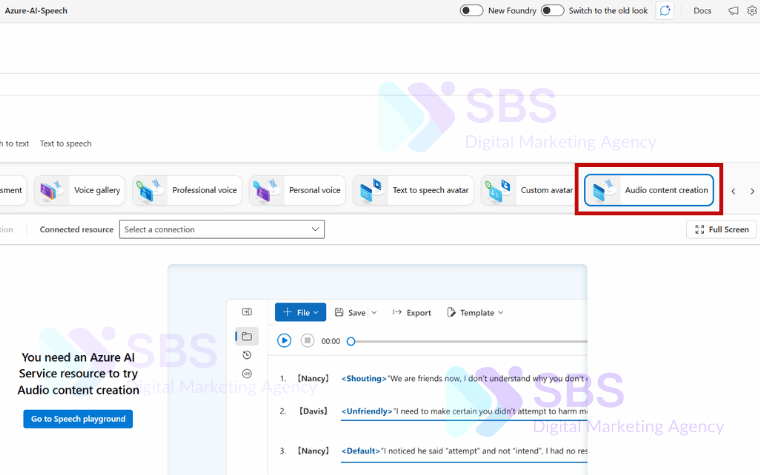Select the Professional voice card
Viewport: 760px width, 475px height.
pos(187,190)
